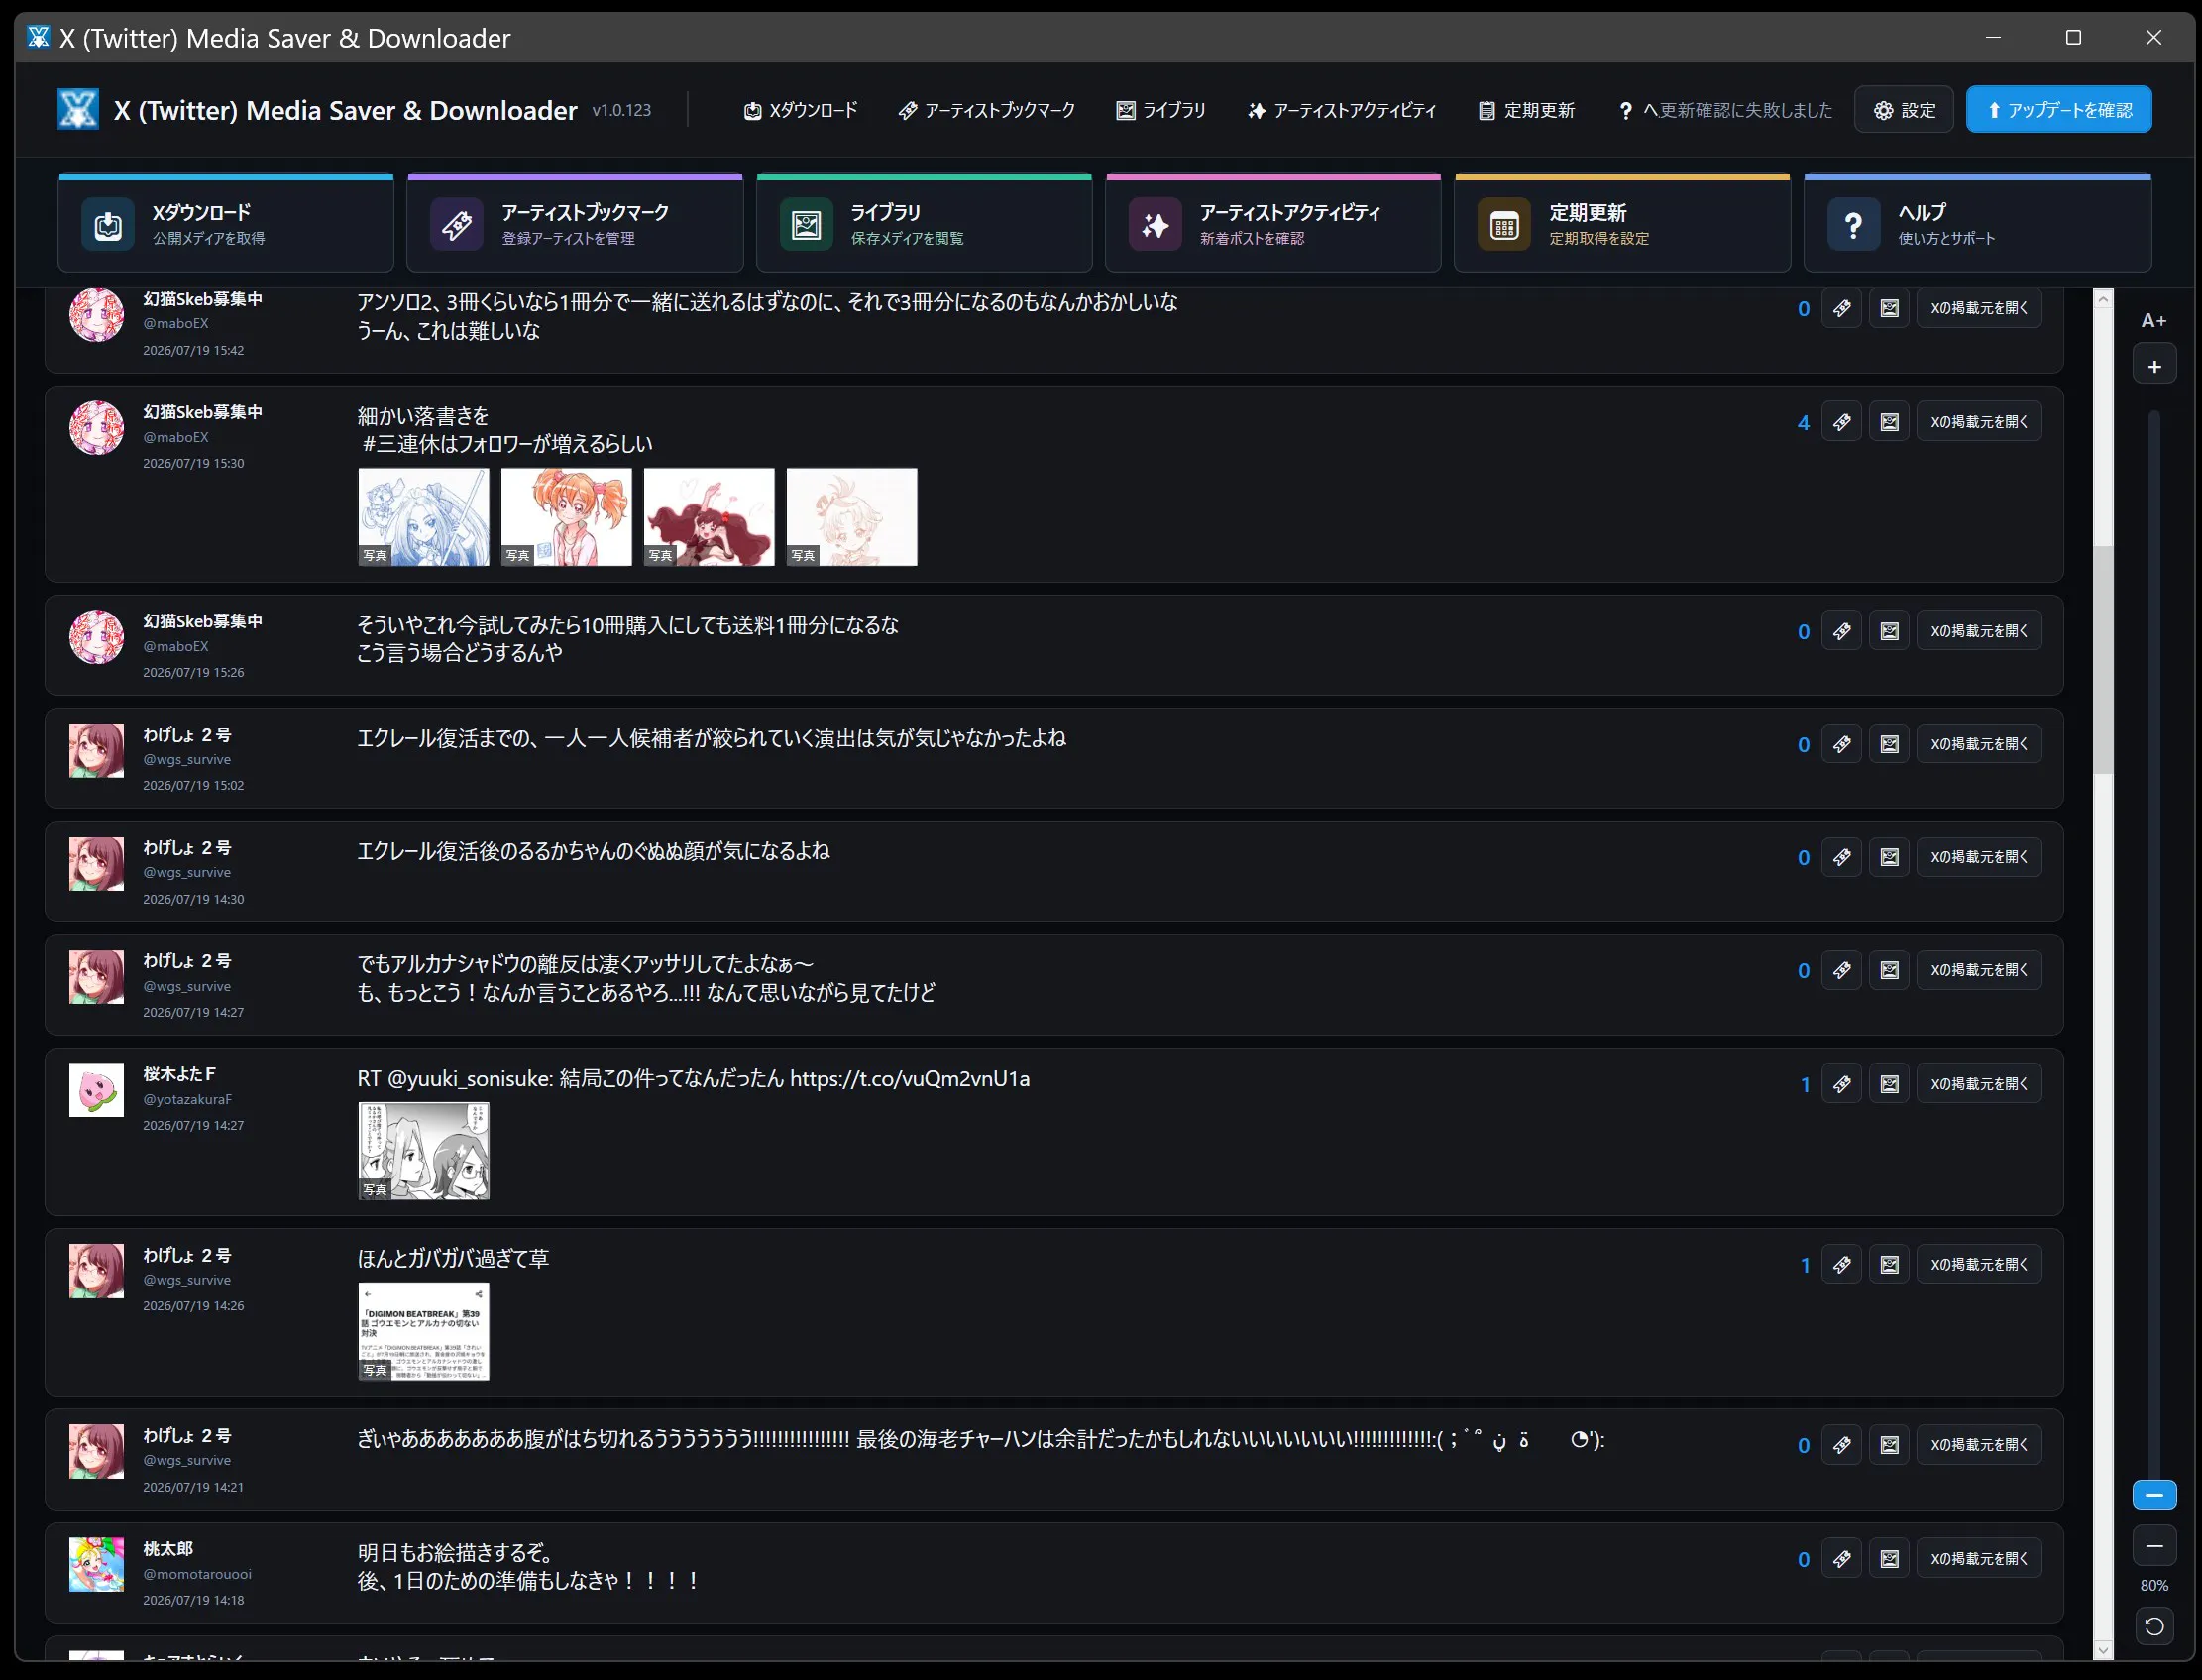Click the ヘルプ 更新確認に失敗しました header item
The width and height of the screenshot is (2202, 1680).
[x=1725, y=110]
